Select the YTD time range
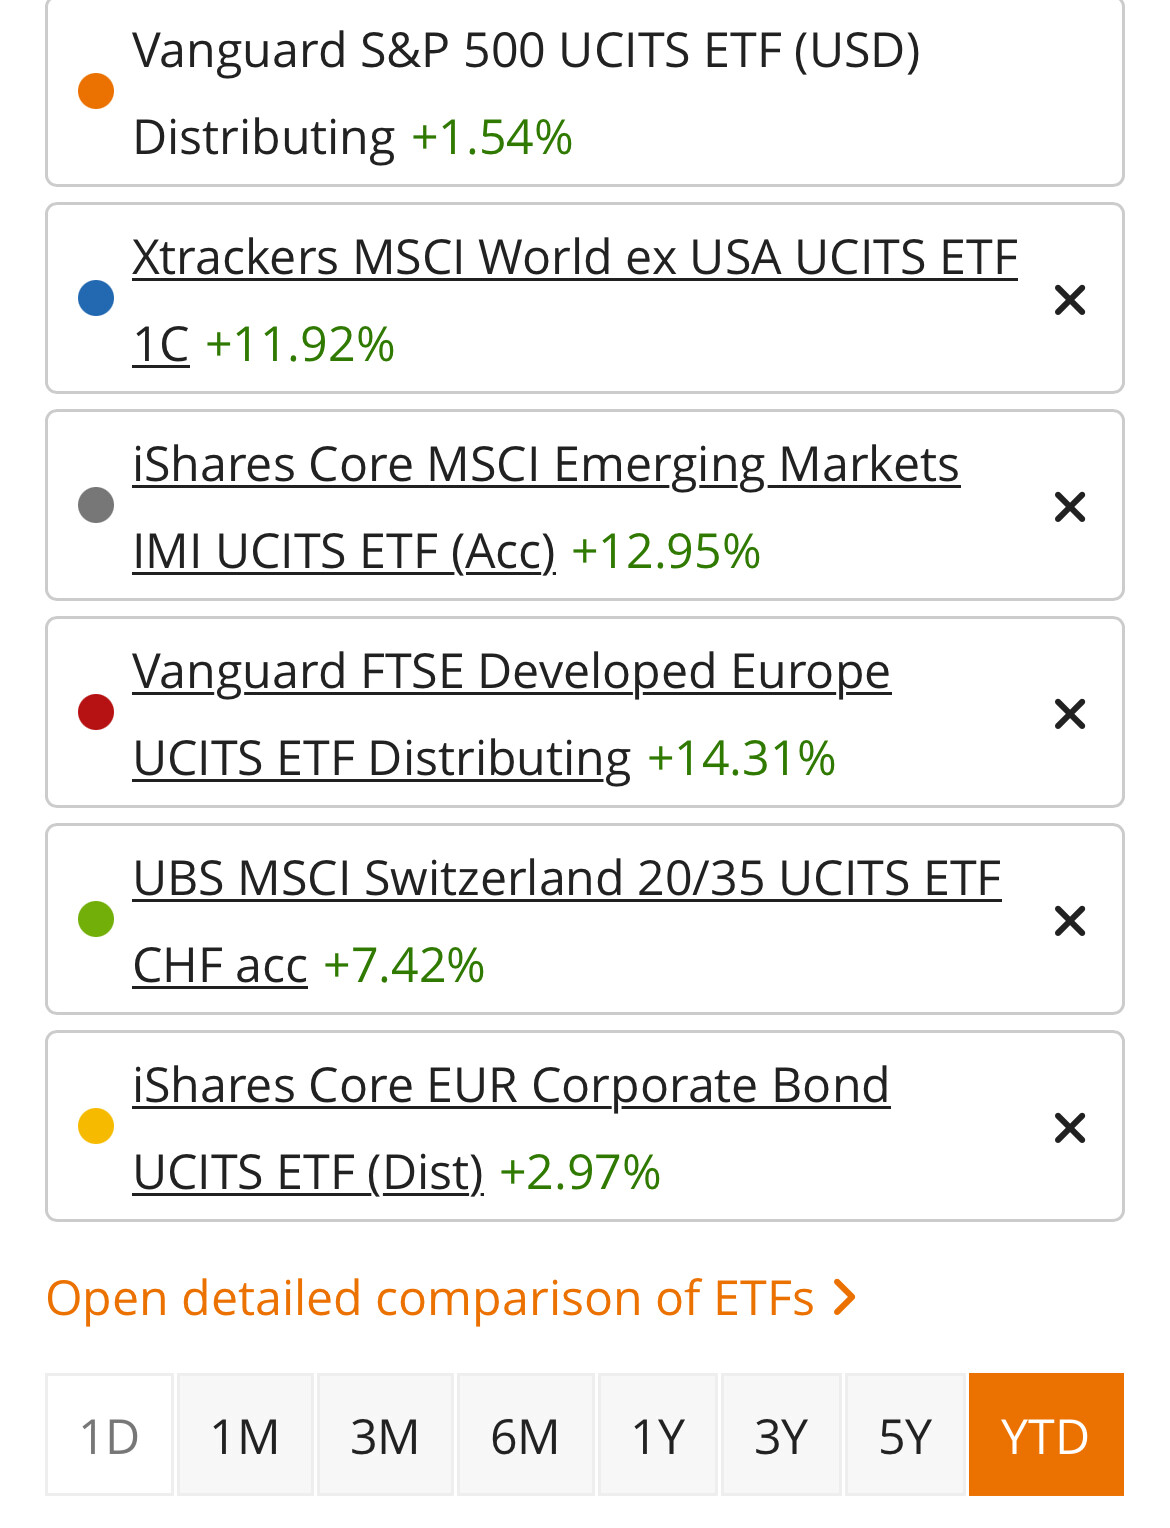 point(1045,1436)
